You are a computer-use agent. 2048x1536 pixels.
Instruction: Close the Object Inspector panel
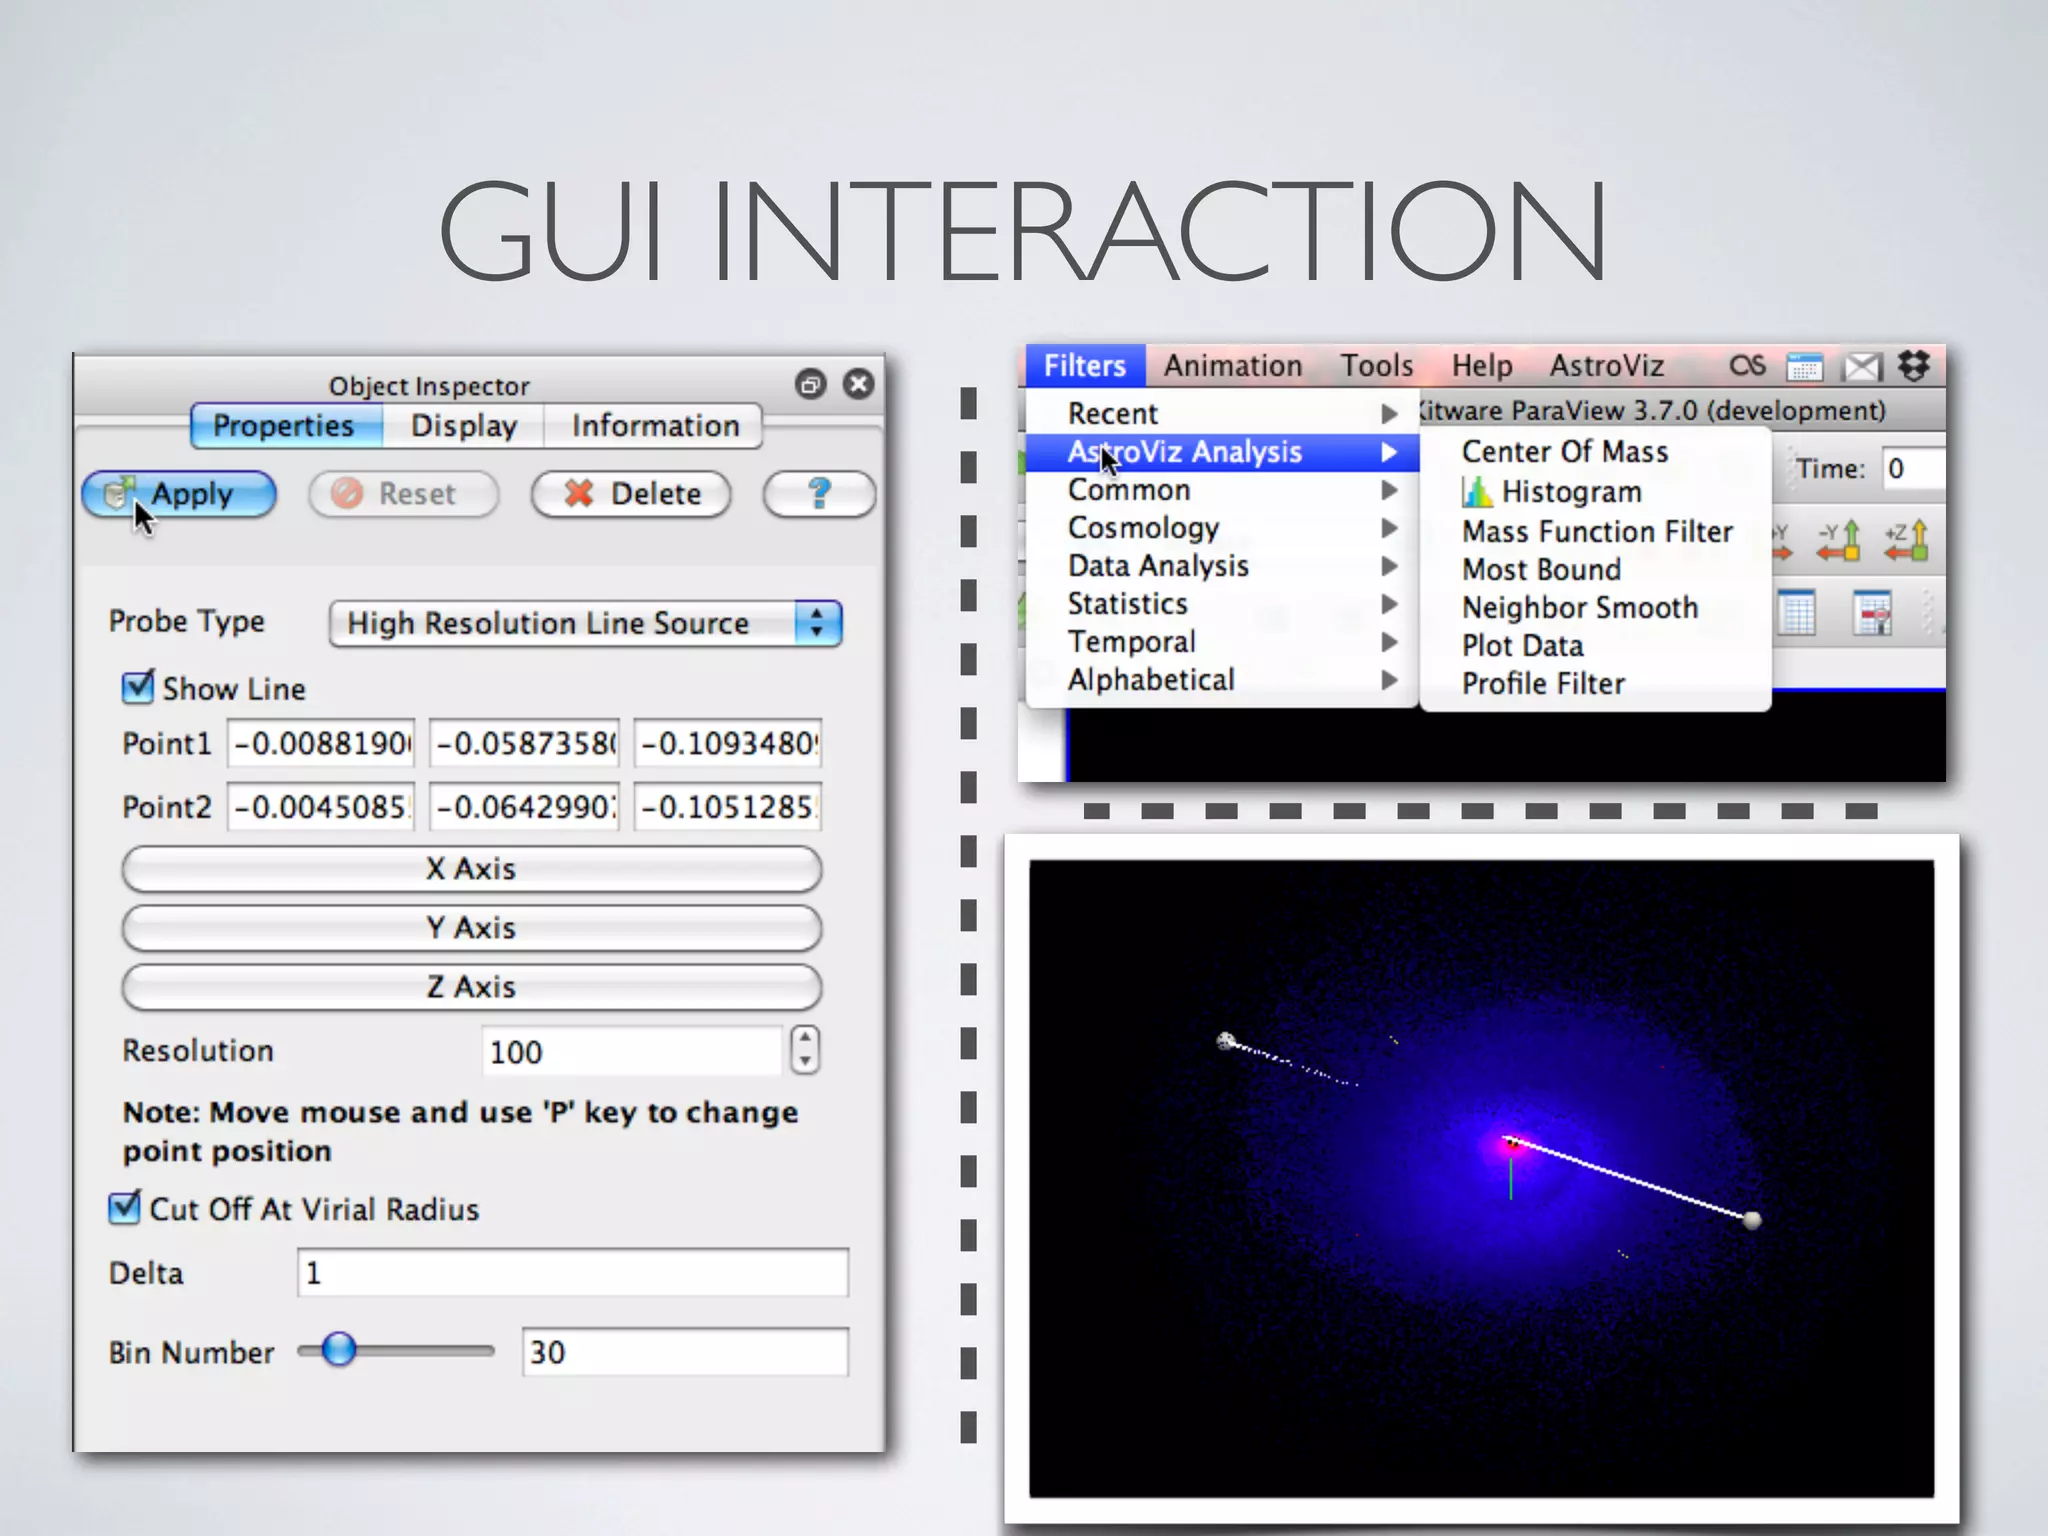858,384
